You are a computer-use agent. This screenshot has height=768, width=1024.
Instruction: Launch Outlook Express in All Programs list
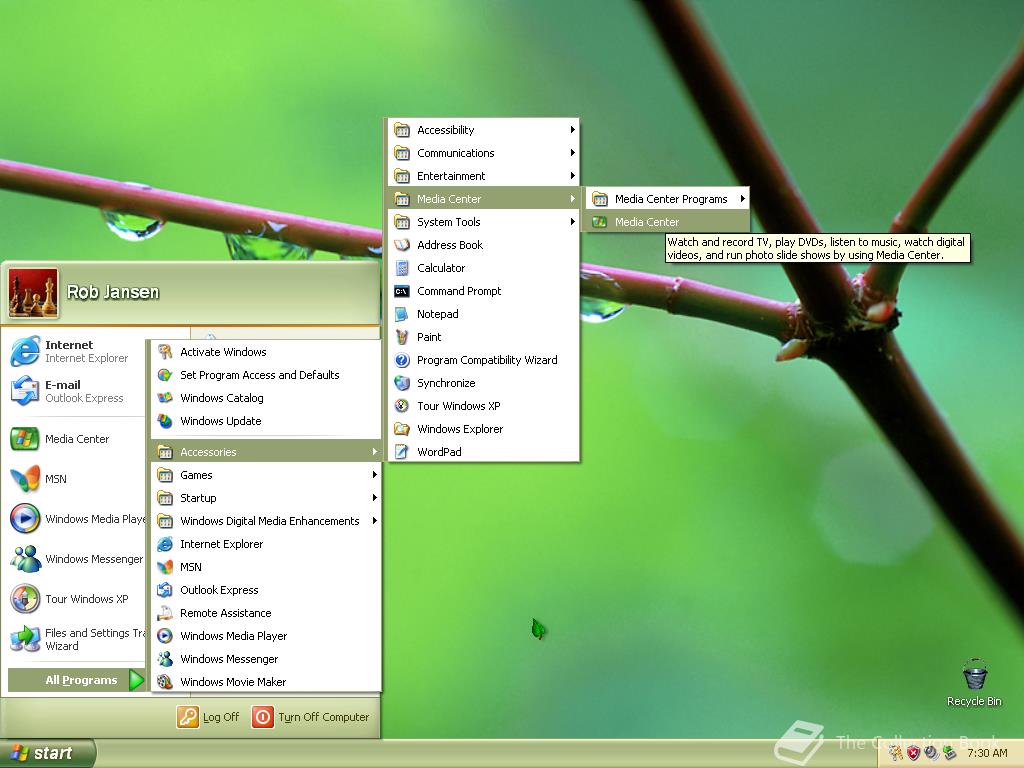point(266,590)
